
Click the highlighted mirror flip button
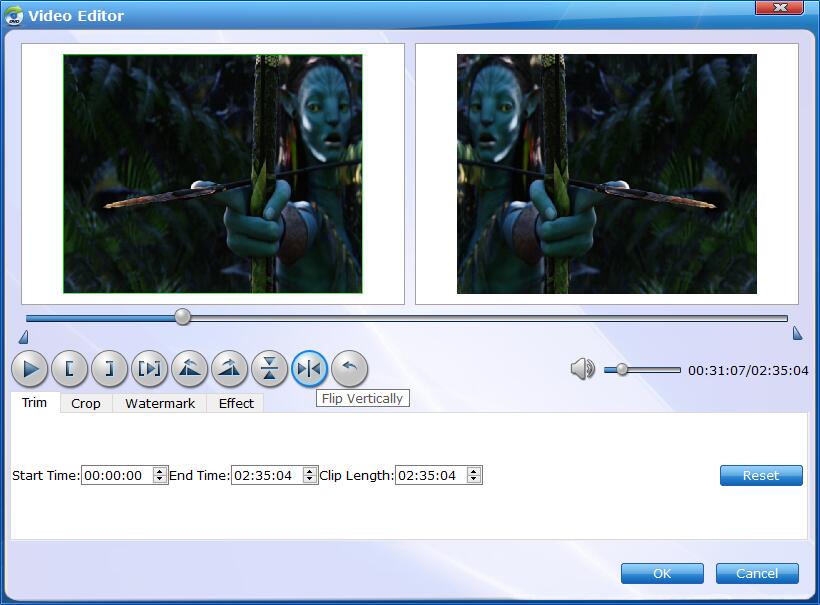(x=309, y=369)
